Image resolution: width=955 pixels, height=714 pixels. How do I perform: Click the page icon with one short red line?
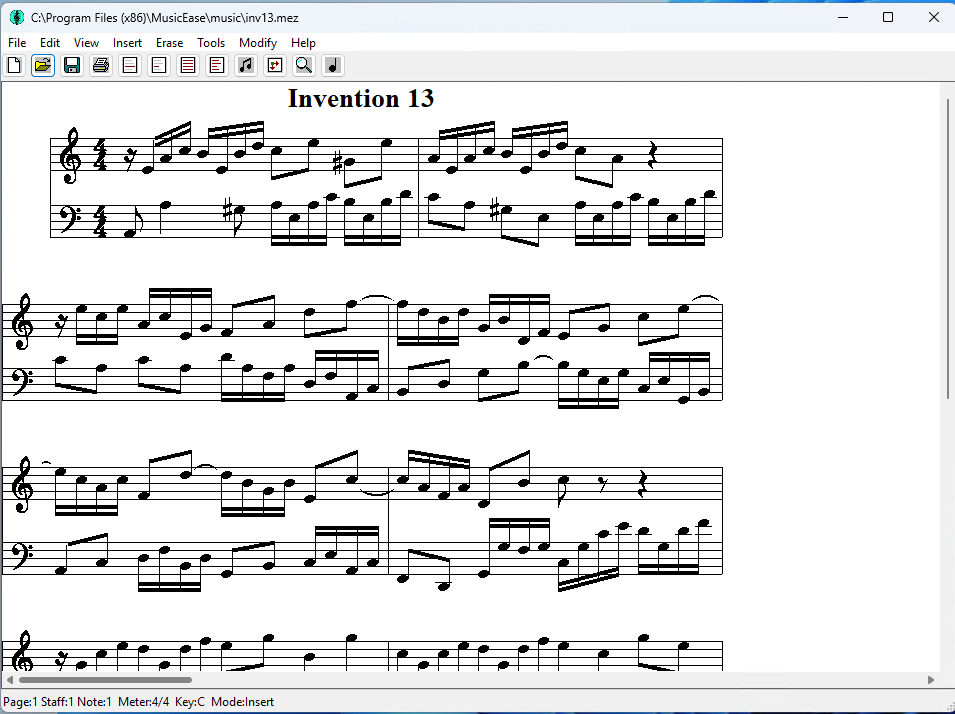(159, 65)
